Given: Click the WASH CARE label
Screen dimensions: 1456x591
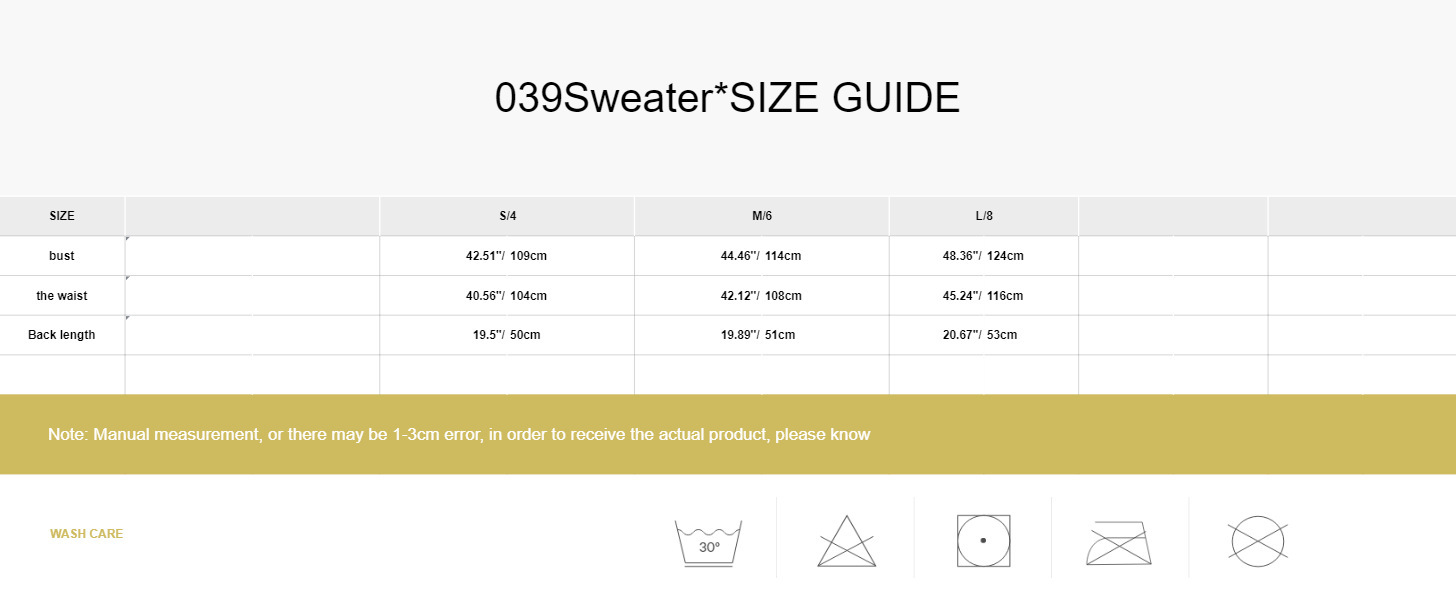Looking at the screenshot, I should tap(86, 534).
